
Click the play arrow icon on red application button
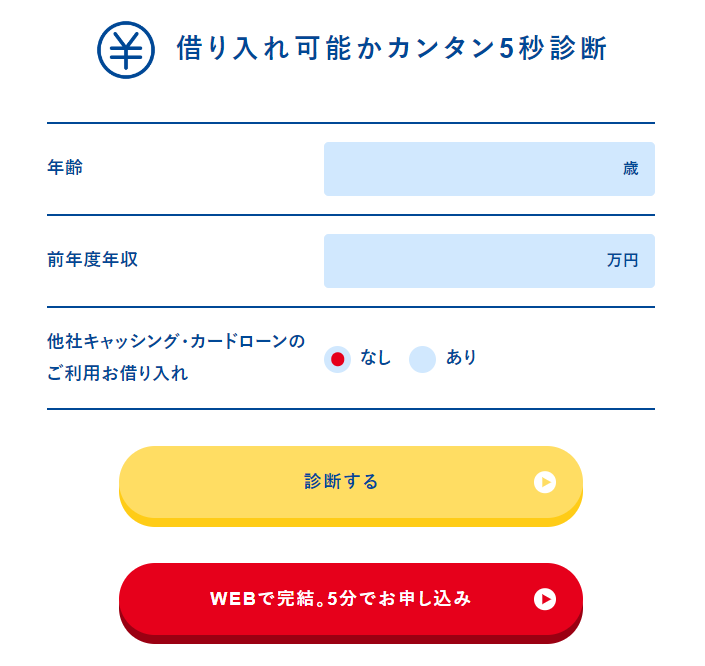[544, 599]
